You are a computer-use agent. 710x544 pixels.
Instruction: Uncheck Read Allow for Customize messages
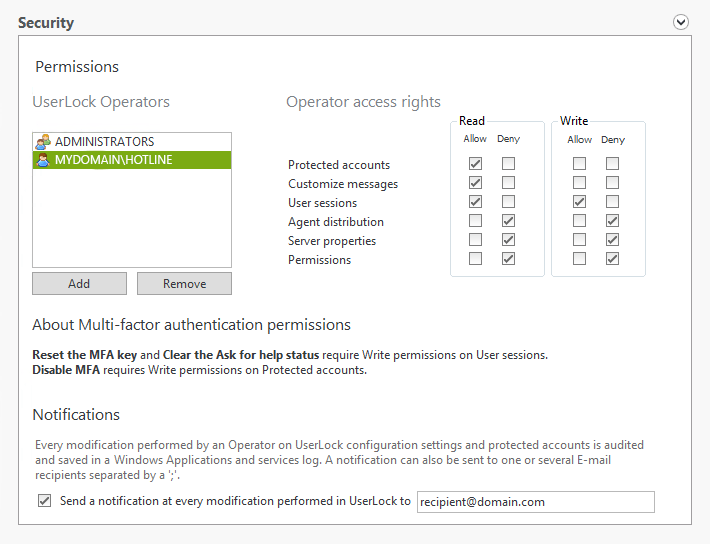coord(475,183)
